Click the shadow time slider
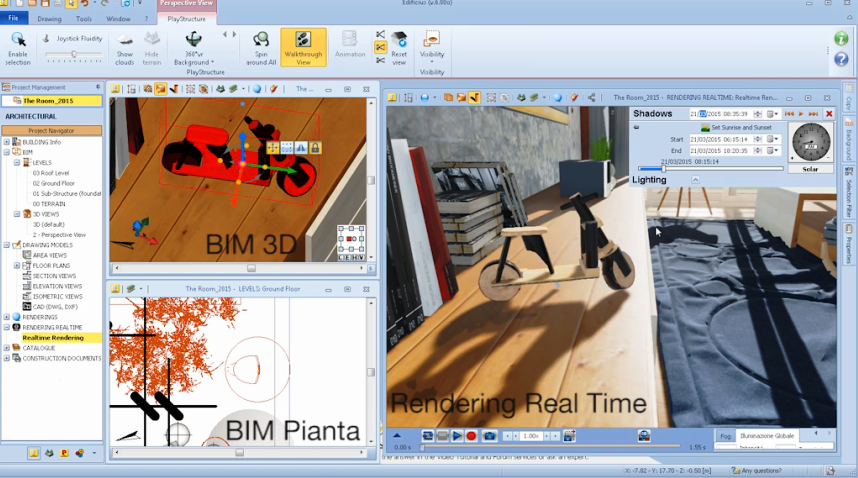The width and height of the screenshot is (858, 478). (x=710, y=169)
